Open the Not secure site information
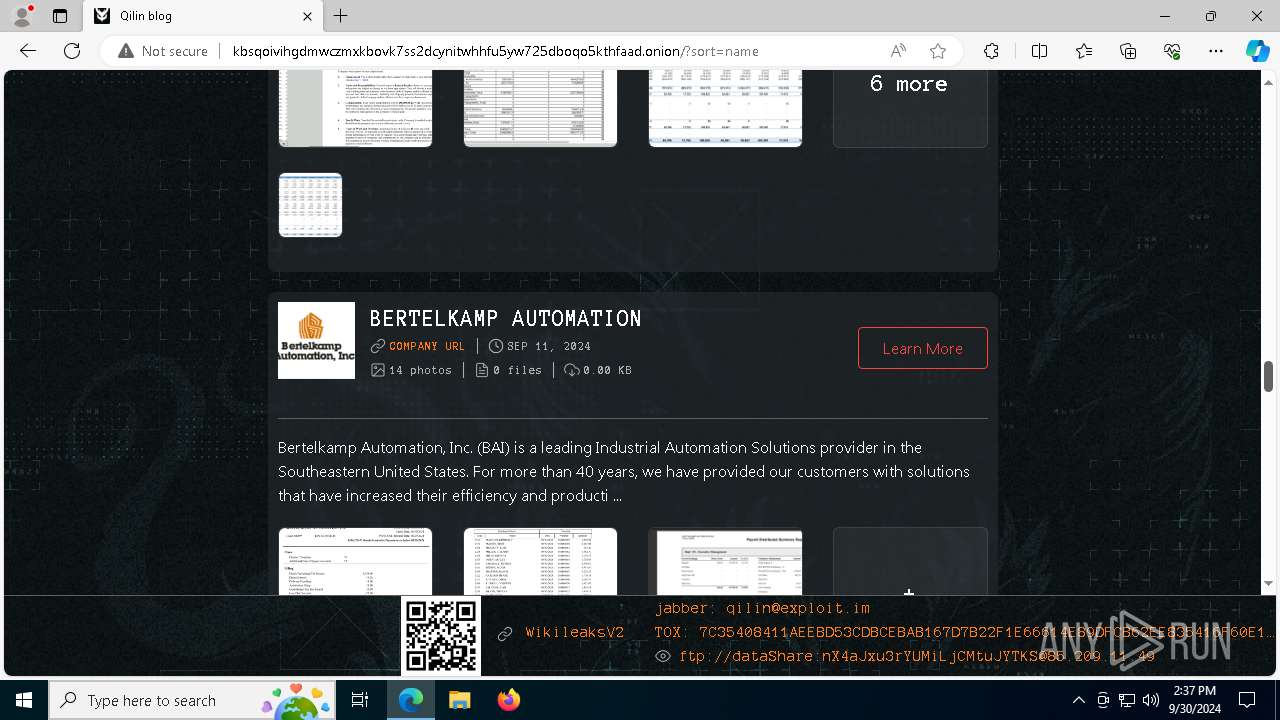This screenshot has width=1280, height=720. click(x=163, y=51)
